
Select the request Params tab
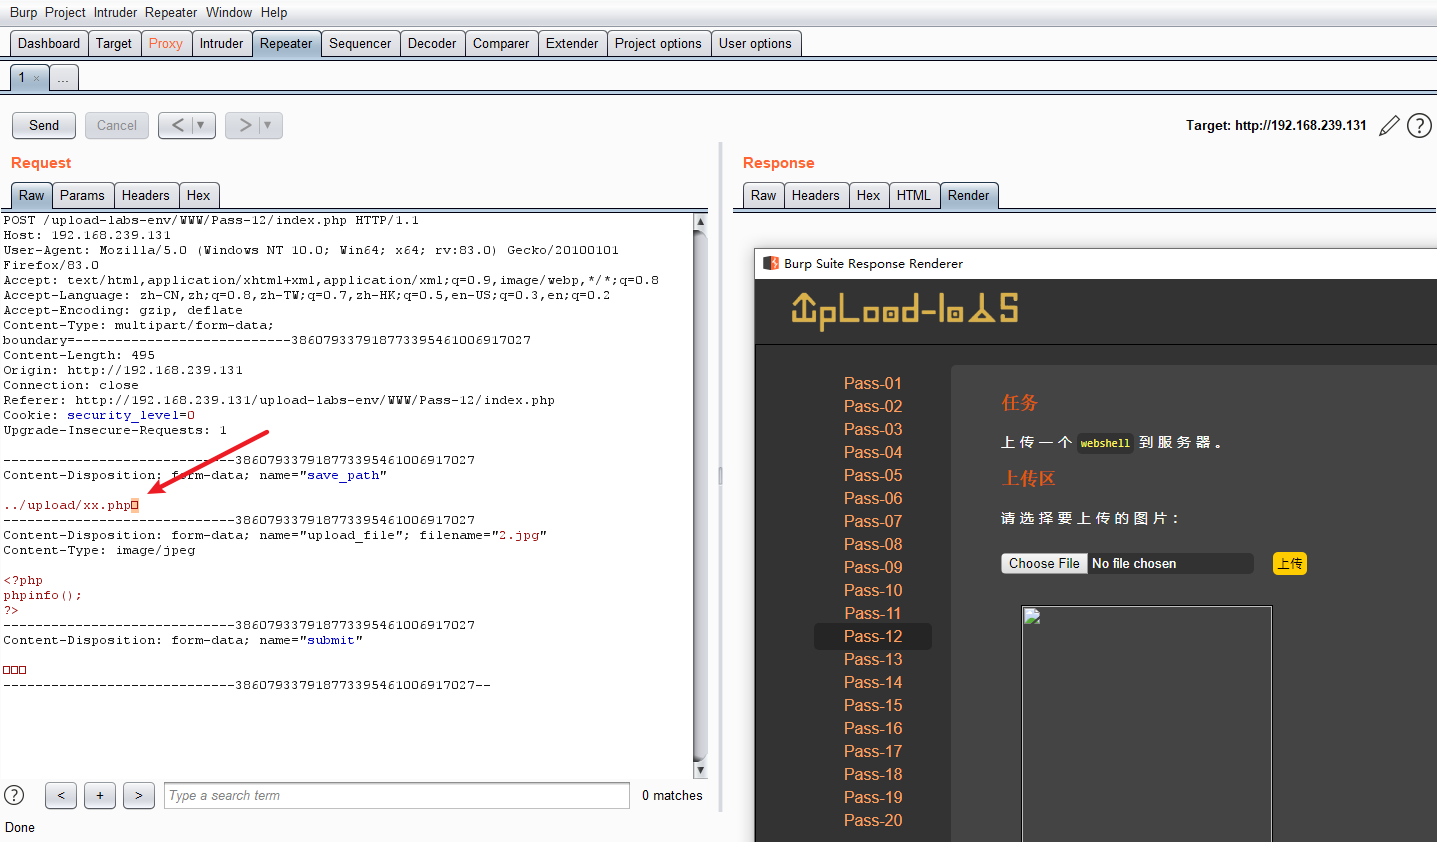click(82, 195)
